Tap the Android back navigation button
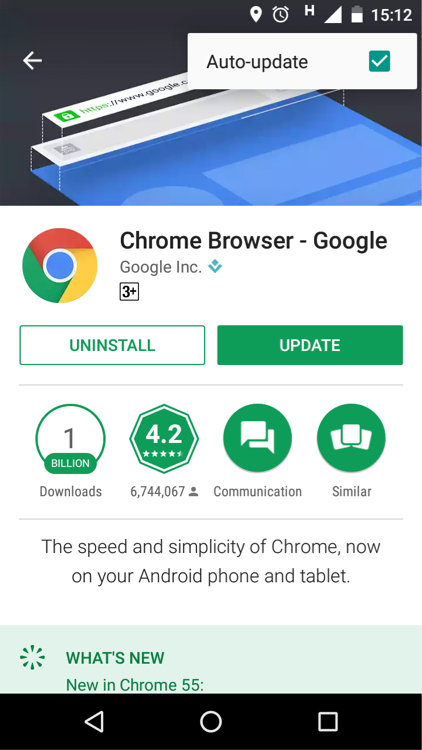Image resolution: width=422 pixels, height=750 pixels. tap(94, 721)
